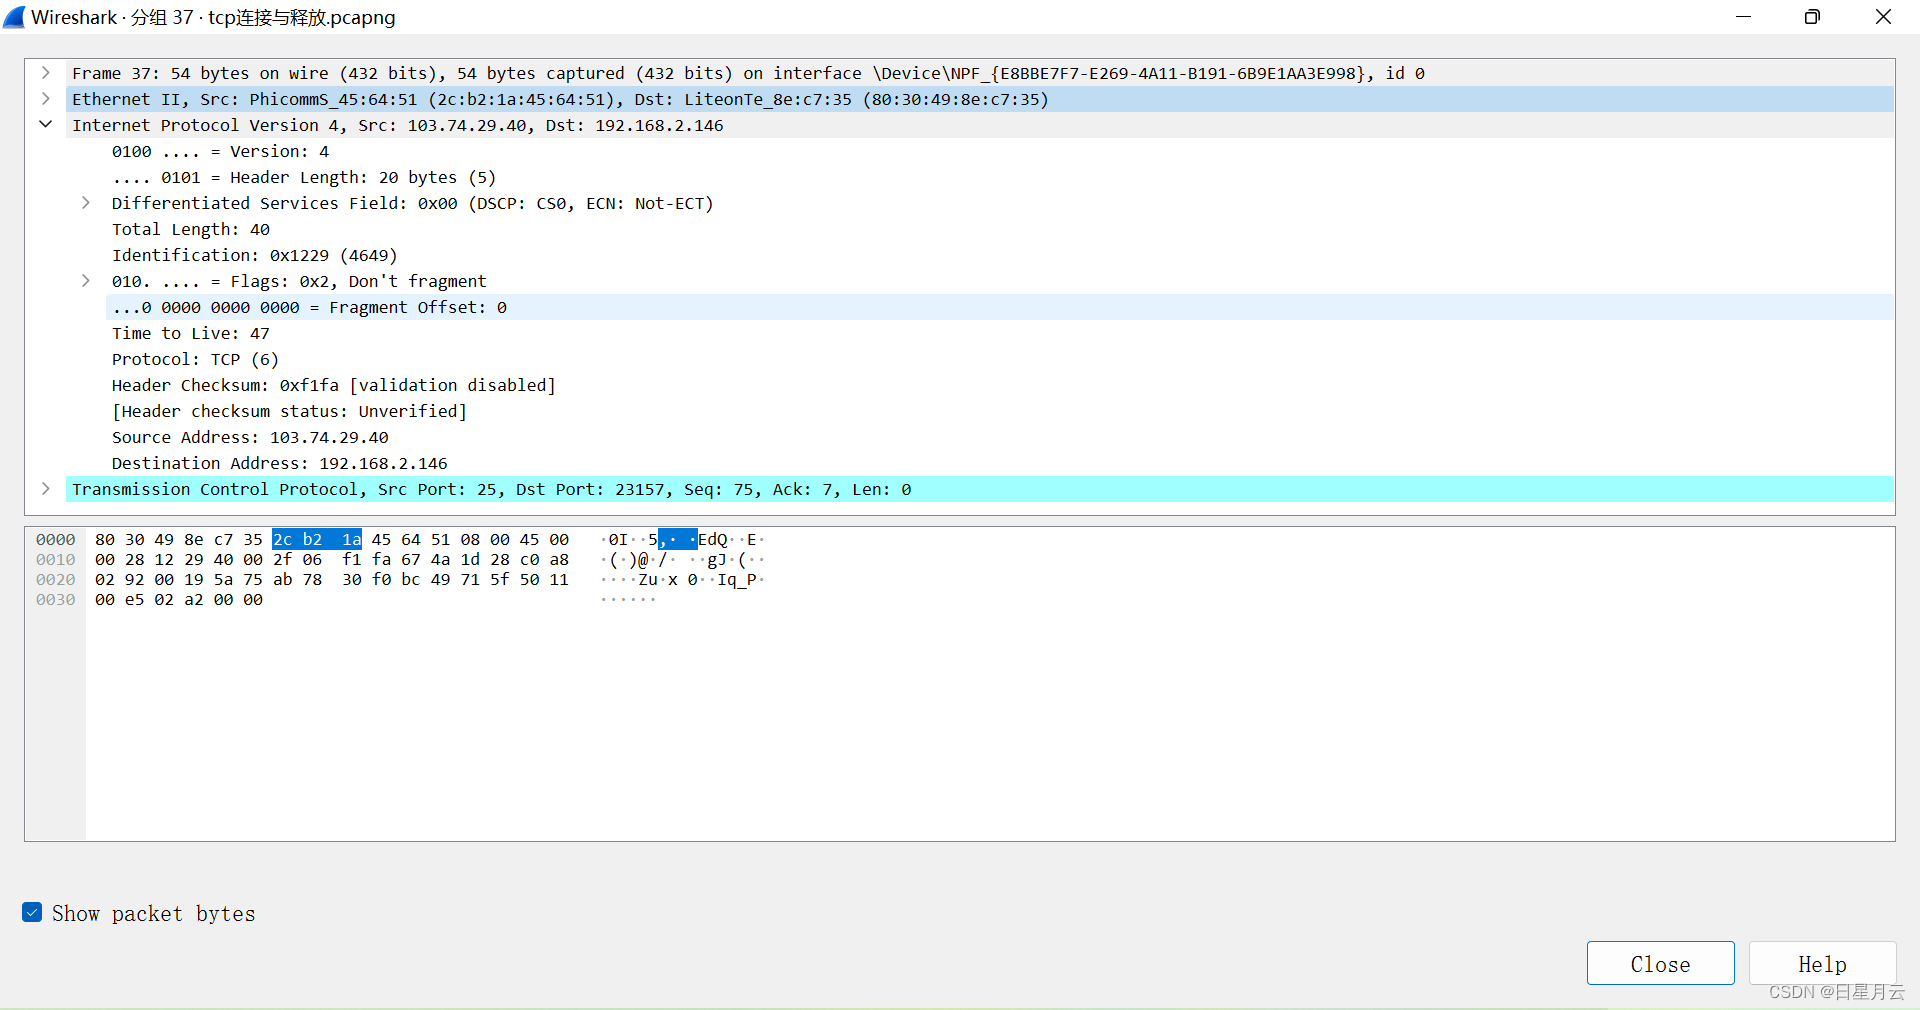Click the hex byte f1 fa checksum bytes
The image size is (1920, 1010).
point(367,559)
